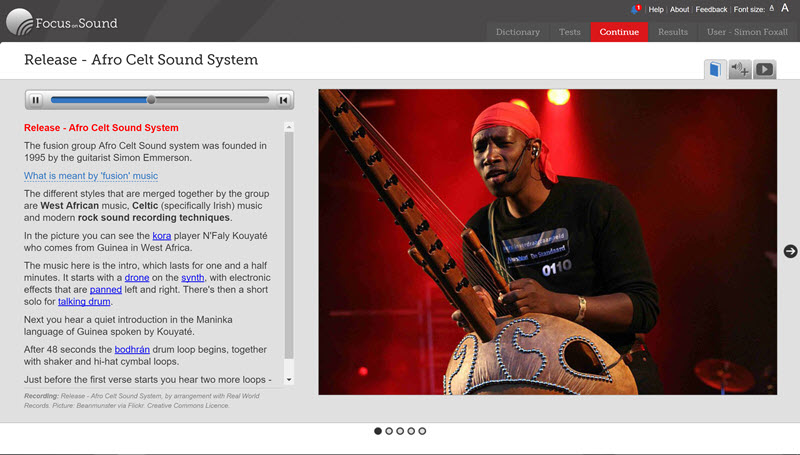The width and height of the screenshot is (800, 455).
Task: Follow the talking drum link
Action: [x=84, y=301]
